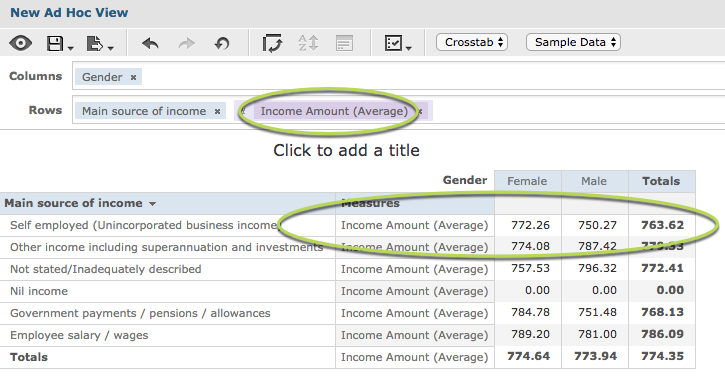Click the Government payments / pensions / allowances row
This screenshot has width=725, height=382.
coord(140,313)
